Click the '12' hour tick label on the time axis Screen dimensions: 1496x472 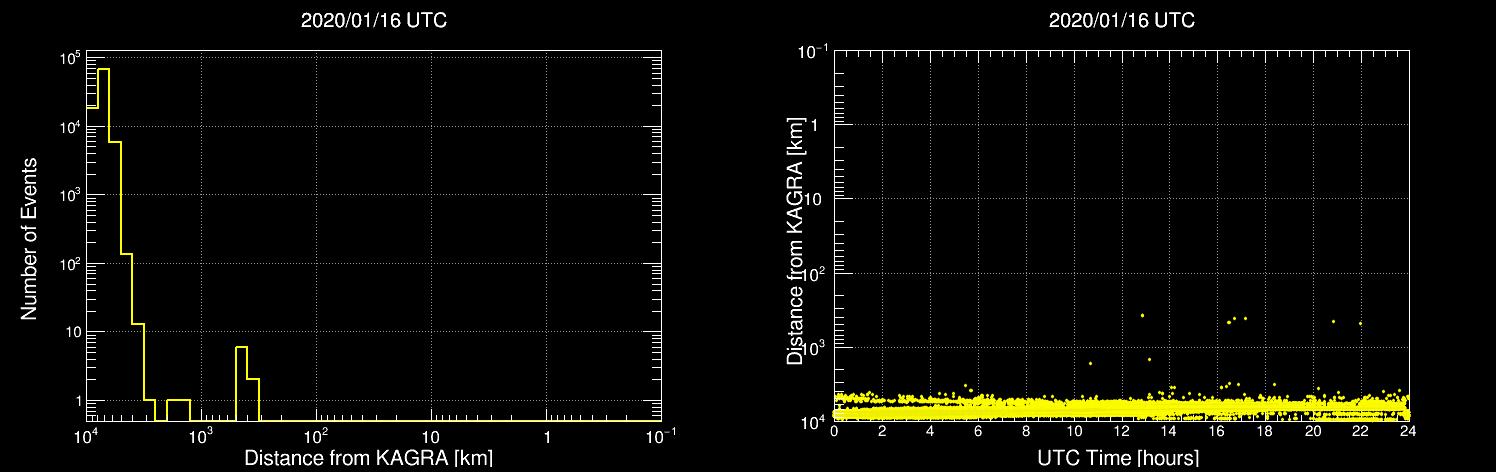click(1121, 433)
